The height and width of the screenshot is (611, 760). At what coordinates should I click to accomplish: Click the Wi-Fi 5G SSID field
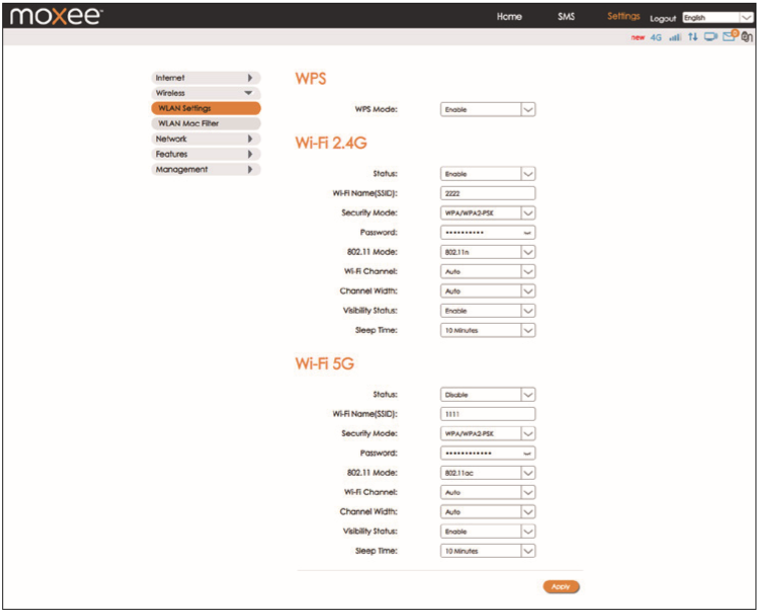488,414
